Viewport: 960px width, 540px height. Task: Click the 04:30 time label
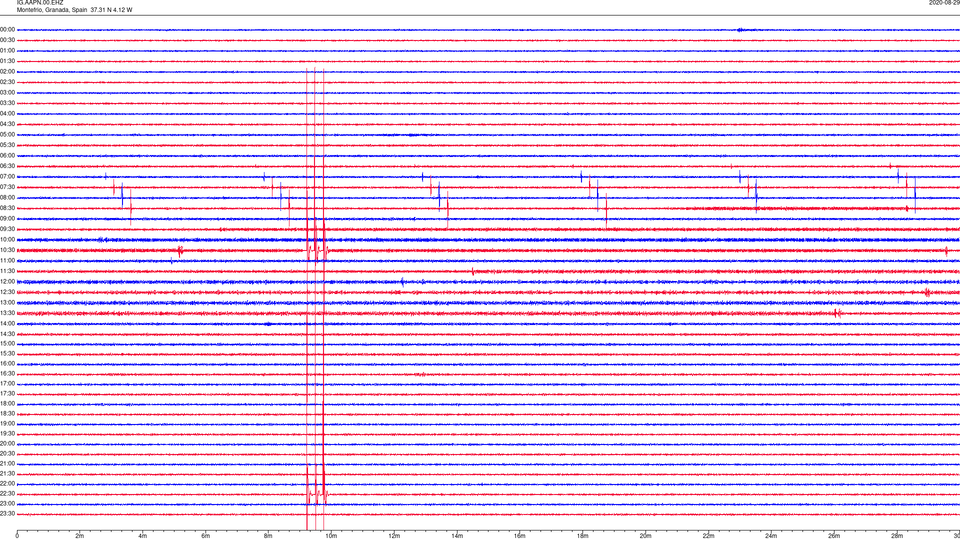(x=7, y=124)
